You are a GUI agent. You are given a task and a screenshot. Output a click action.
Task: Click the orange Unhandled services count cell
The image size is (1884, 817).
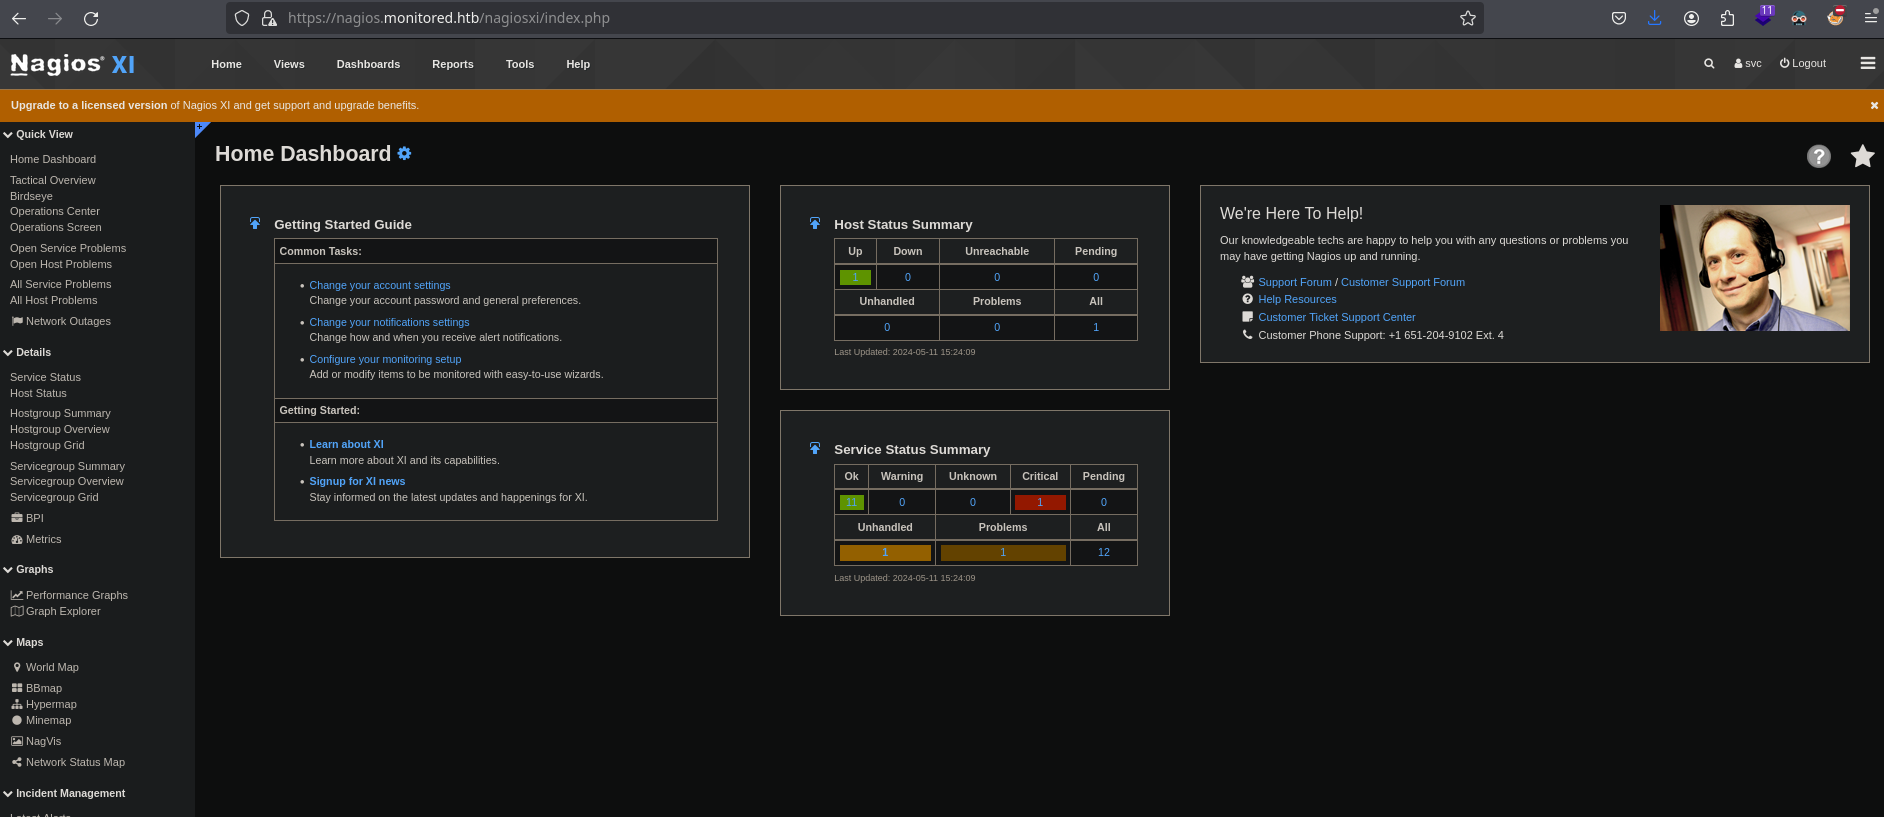tap(885, 552)
